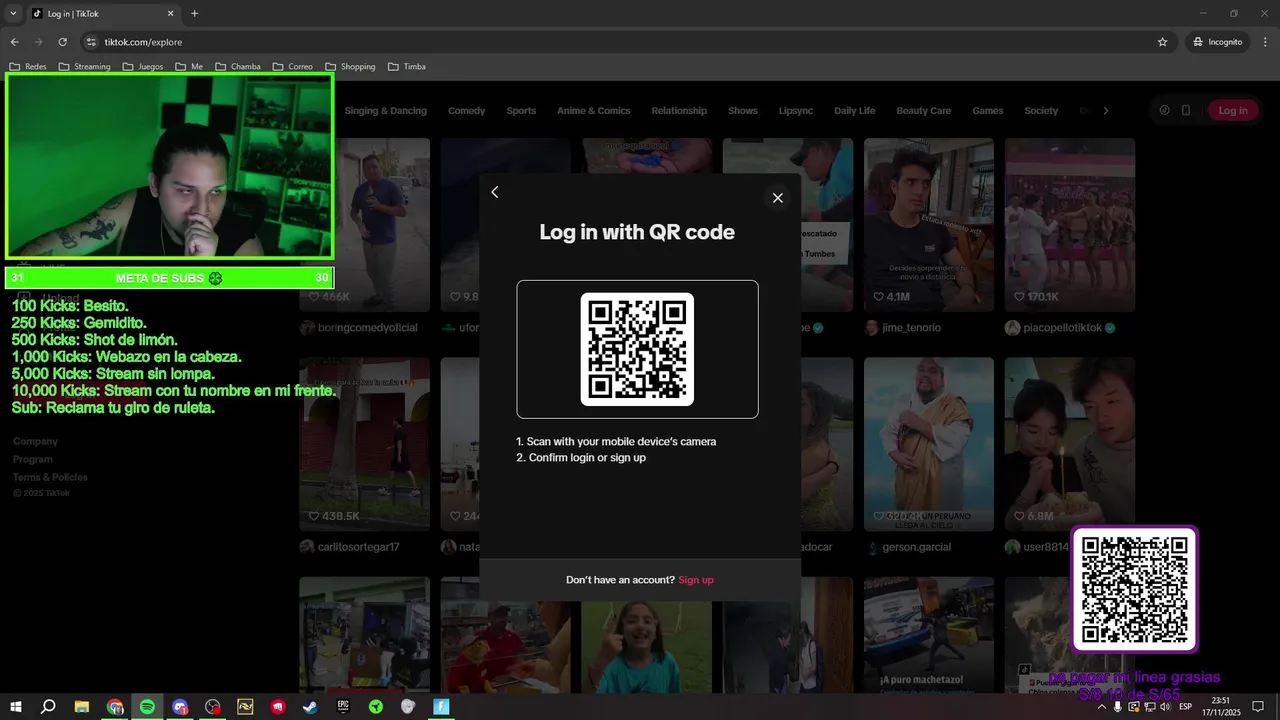Click the Program footer link
Viewport: 1280px width, 720px height.
click(x=32, y=459)
